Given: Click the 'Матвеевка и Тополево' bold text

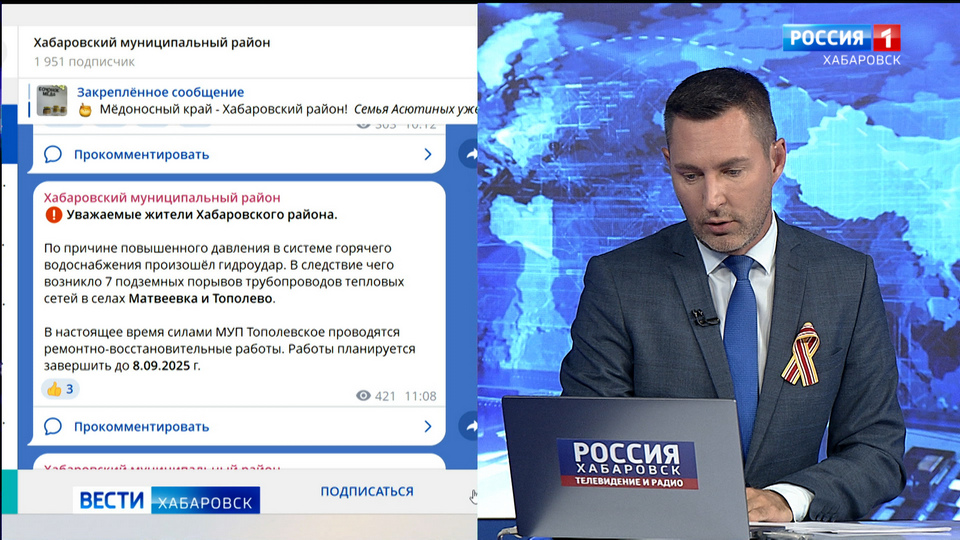Looking at the screenshot, I should click(200, 299).
